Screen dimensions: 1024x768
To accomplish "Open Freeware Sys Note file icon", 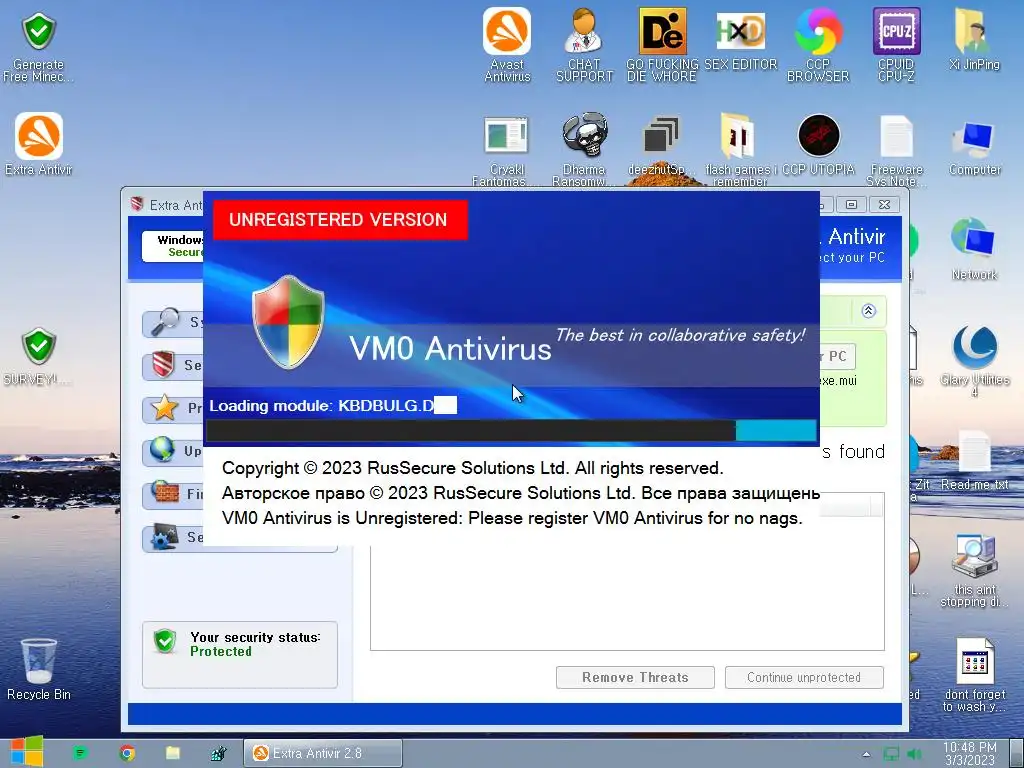I will [x=897, y=150].
